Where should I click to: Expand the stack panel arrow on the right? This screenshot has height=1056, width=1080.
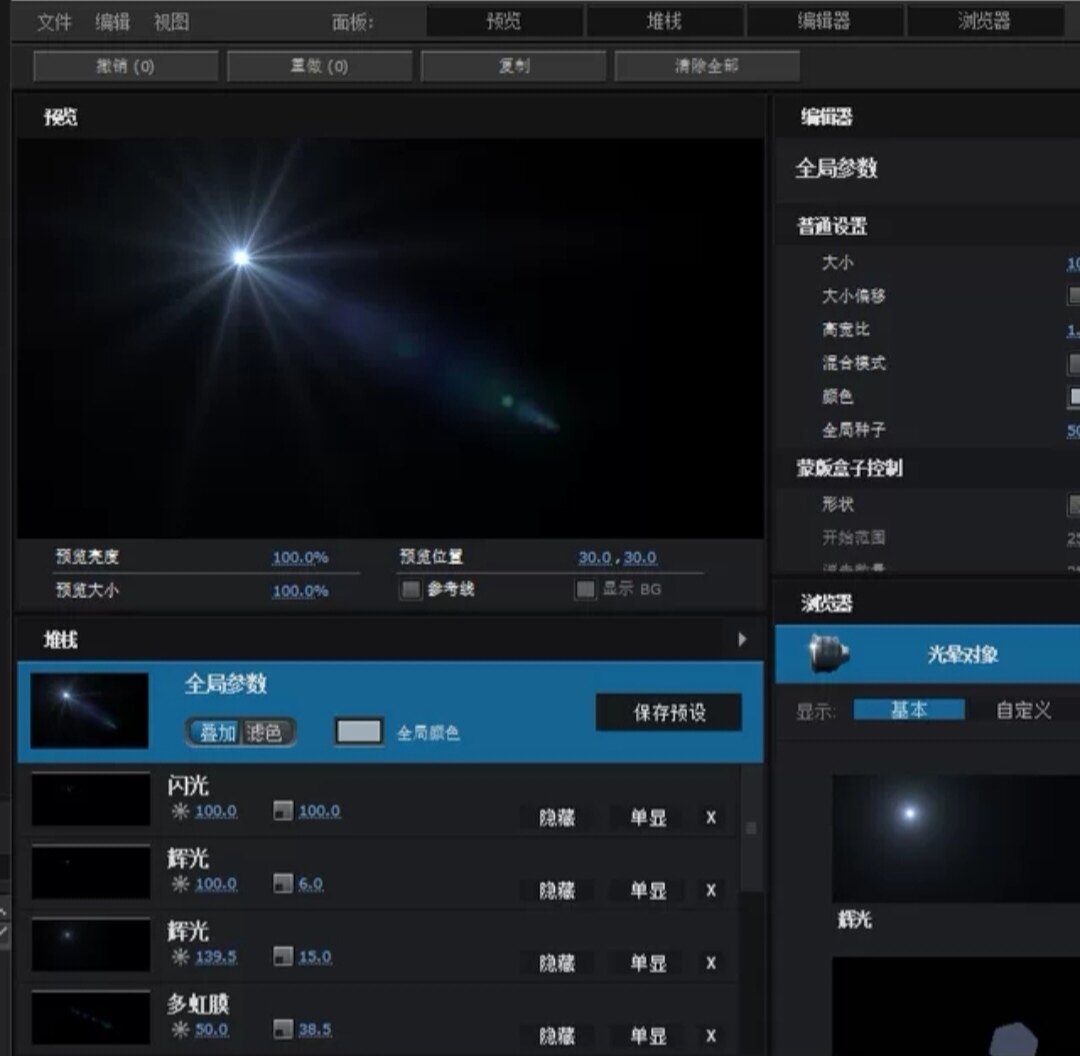[744, 639]
